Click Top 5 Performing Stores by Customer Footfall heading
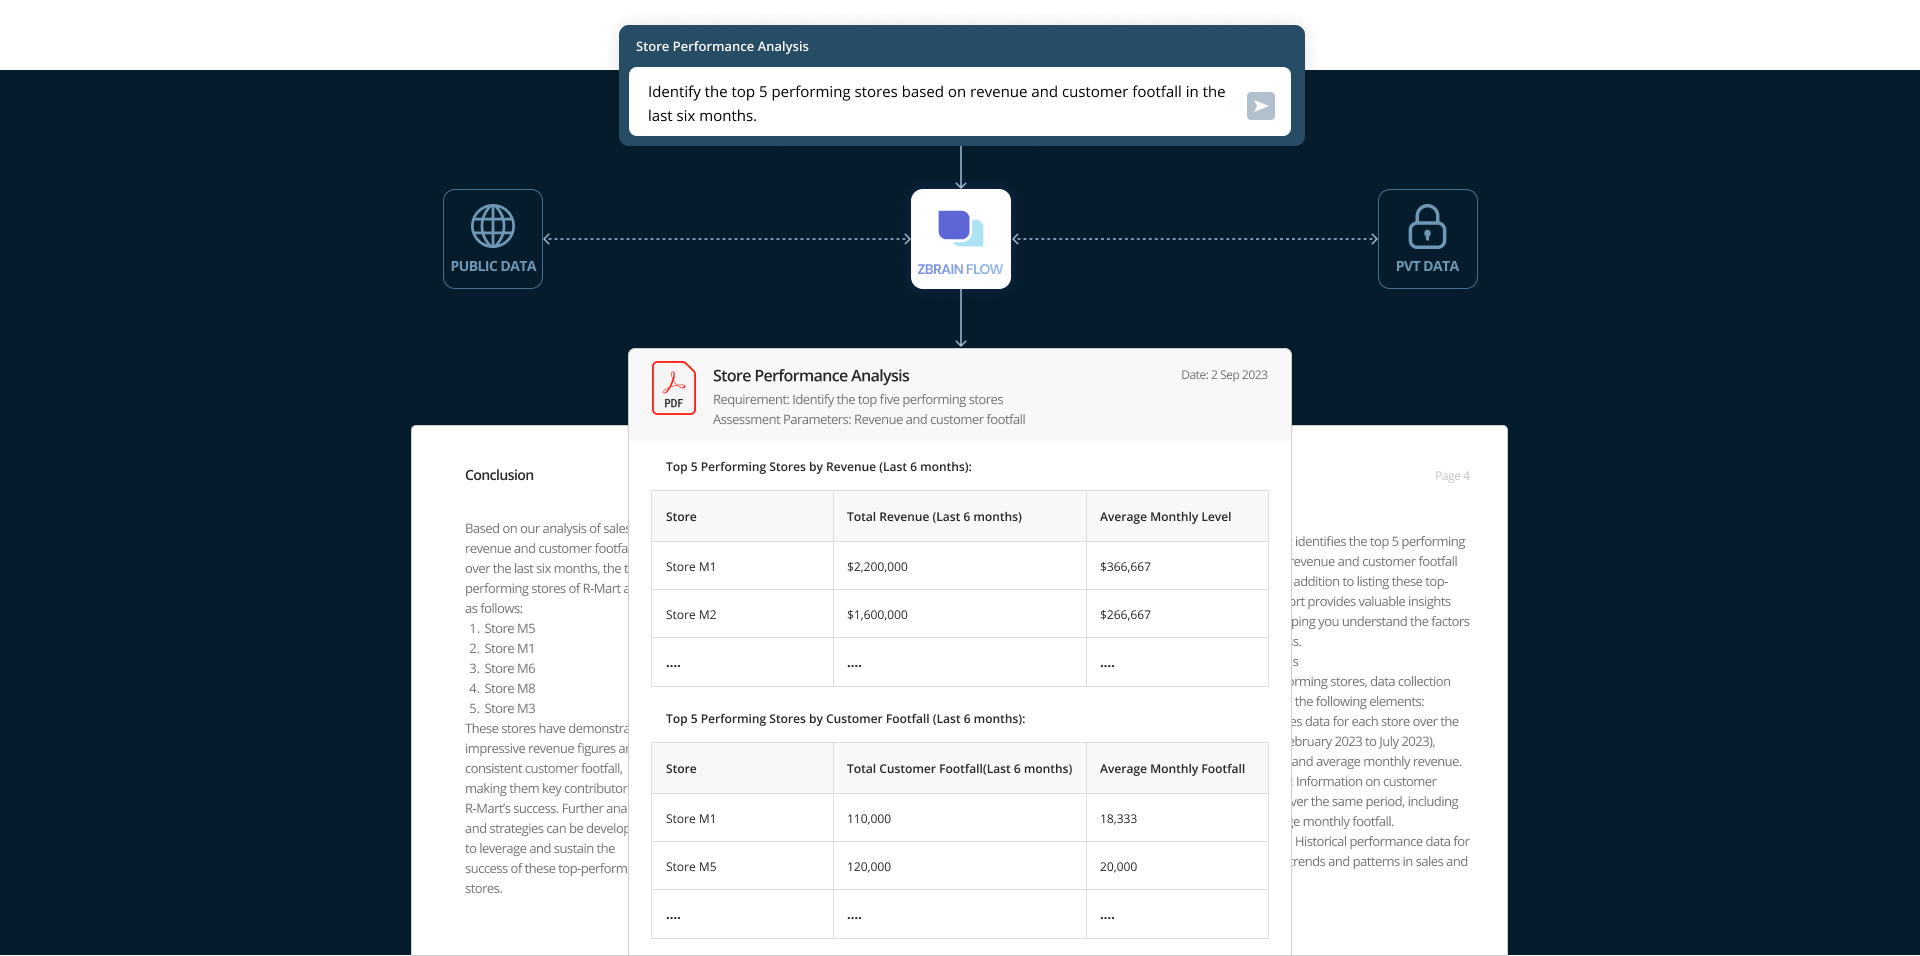 coord(846,719)
